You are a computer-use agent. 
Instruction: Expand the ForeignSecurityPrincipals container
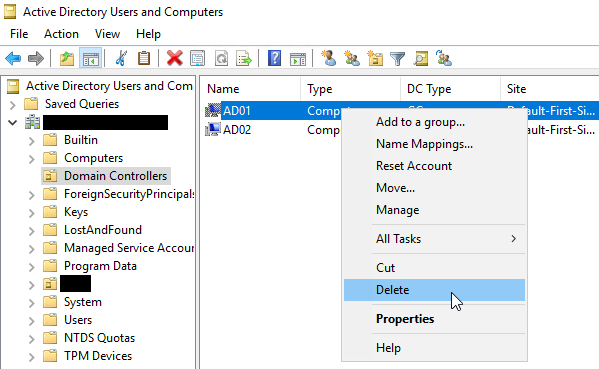point(31,194)
